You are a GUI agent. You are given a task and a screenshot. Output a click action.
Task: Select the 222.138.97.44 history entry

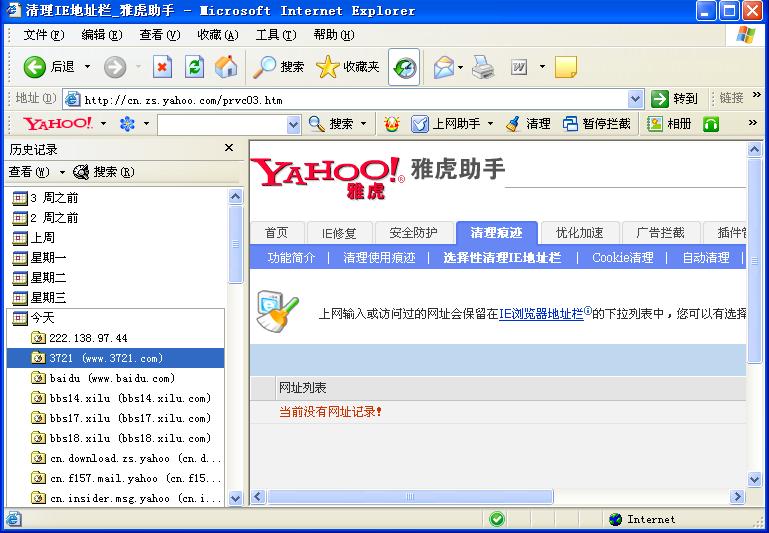[x=79, y=338]
